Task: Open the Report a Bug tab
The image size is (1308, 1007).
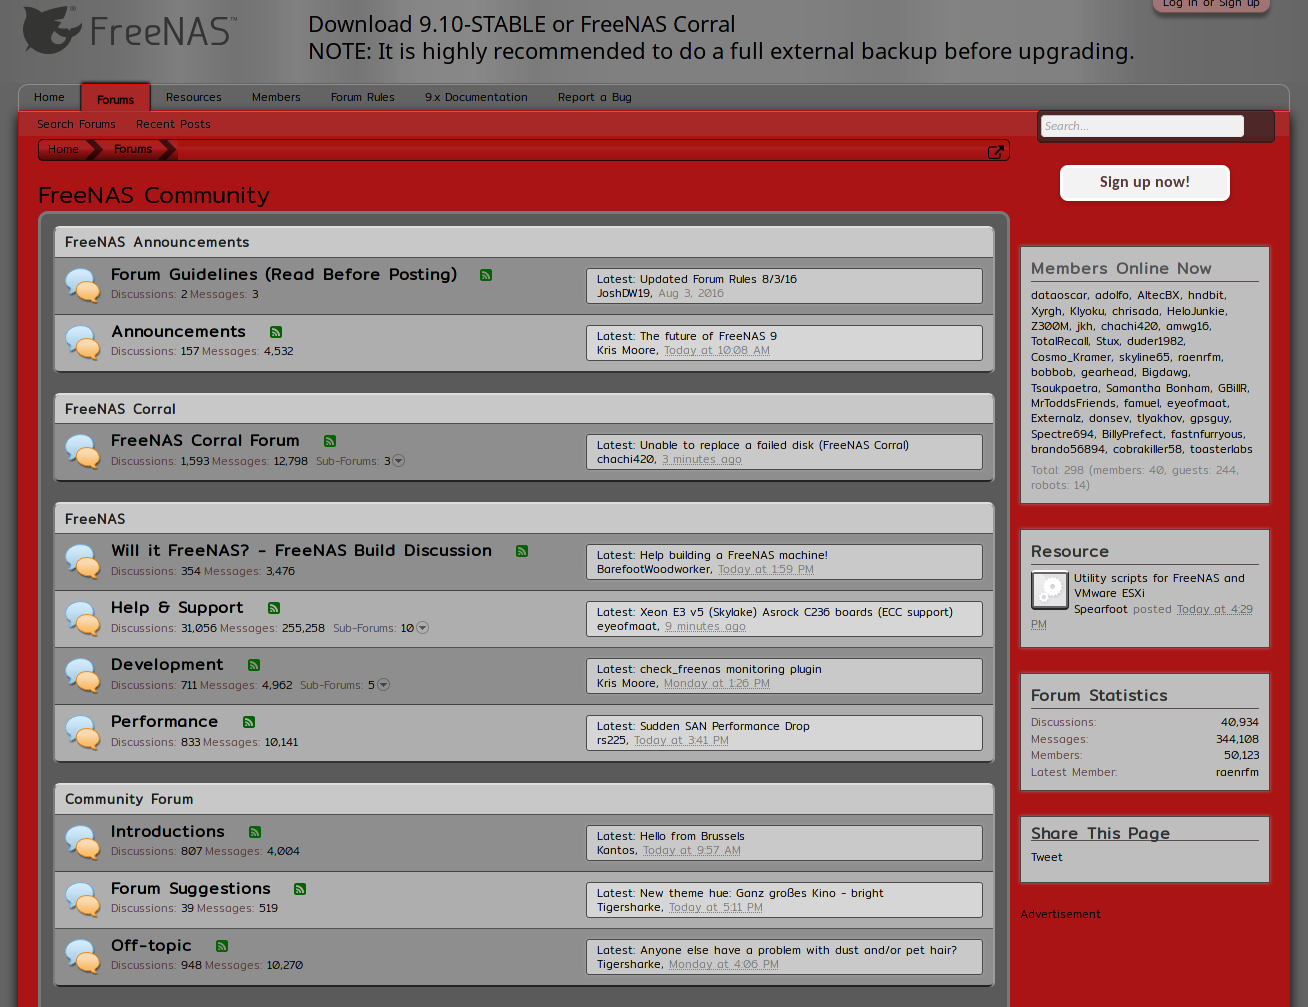Action: [x=595, y=97]
